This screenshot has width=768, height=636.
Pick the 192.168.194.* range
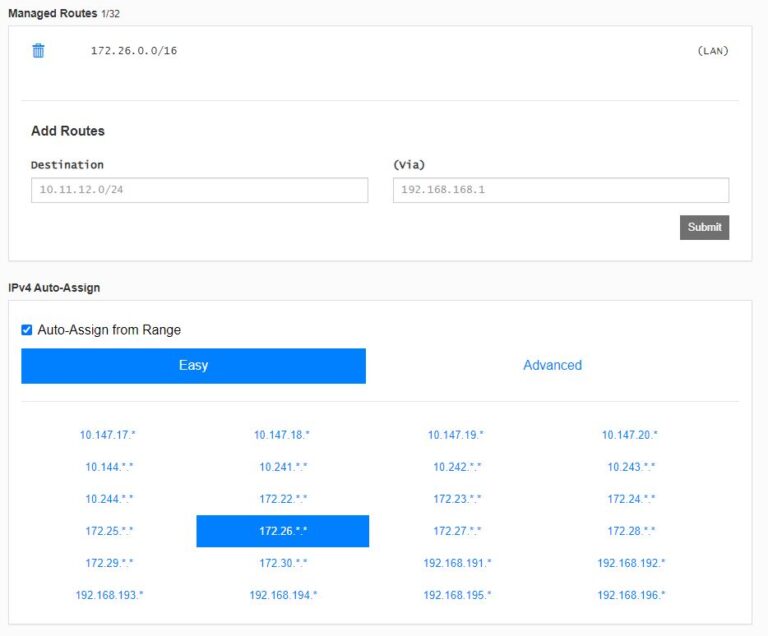tap(283, 595)
